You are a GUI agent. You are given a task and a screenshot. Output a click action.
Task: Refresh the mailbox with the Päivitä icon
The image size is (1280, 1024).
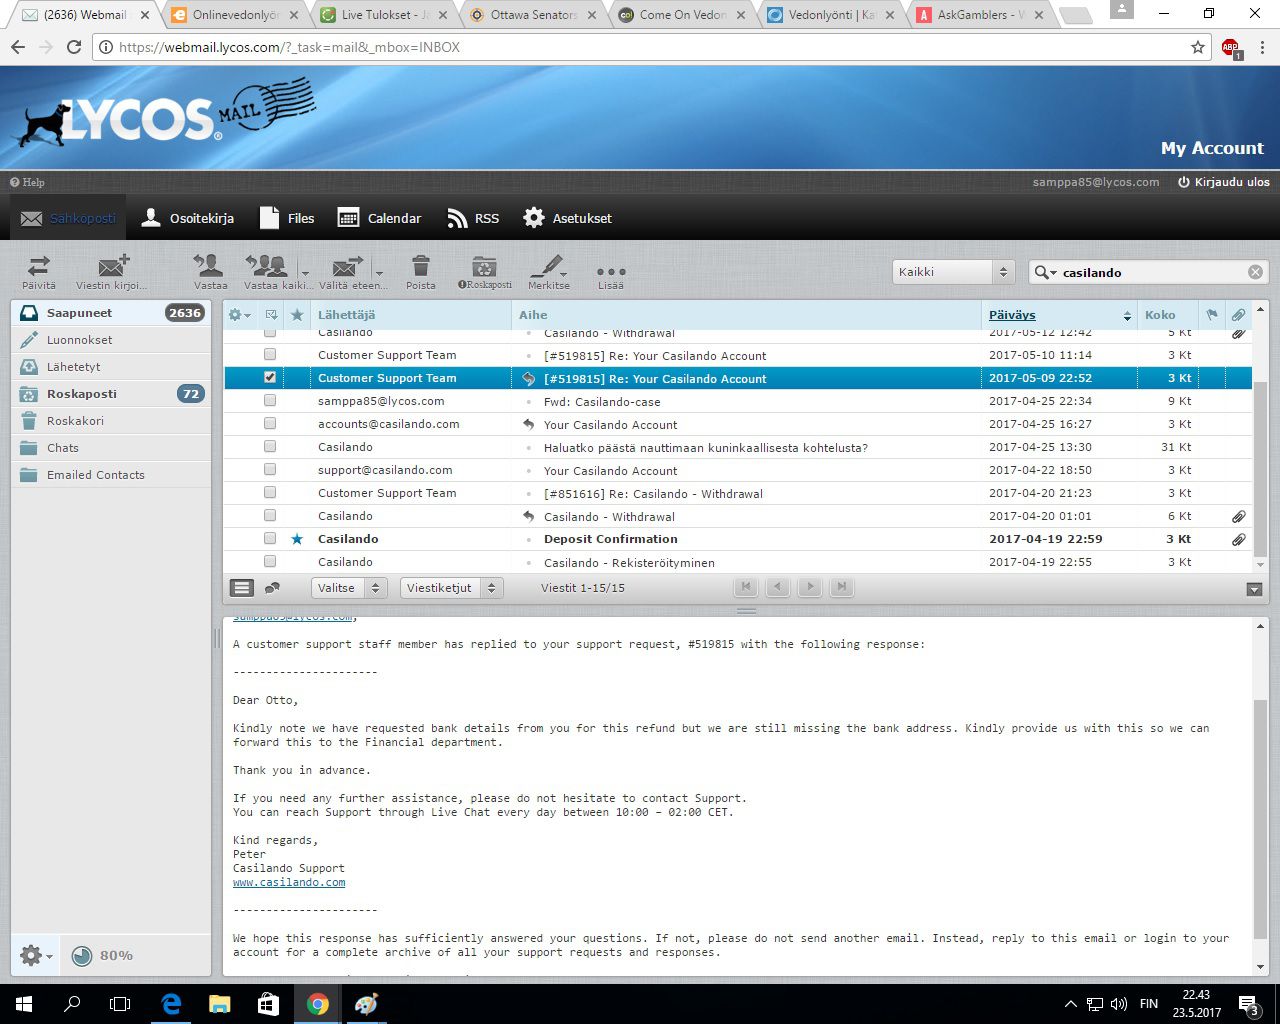(39, 272)
